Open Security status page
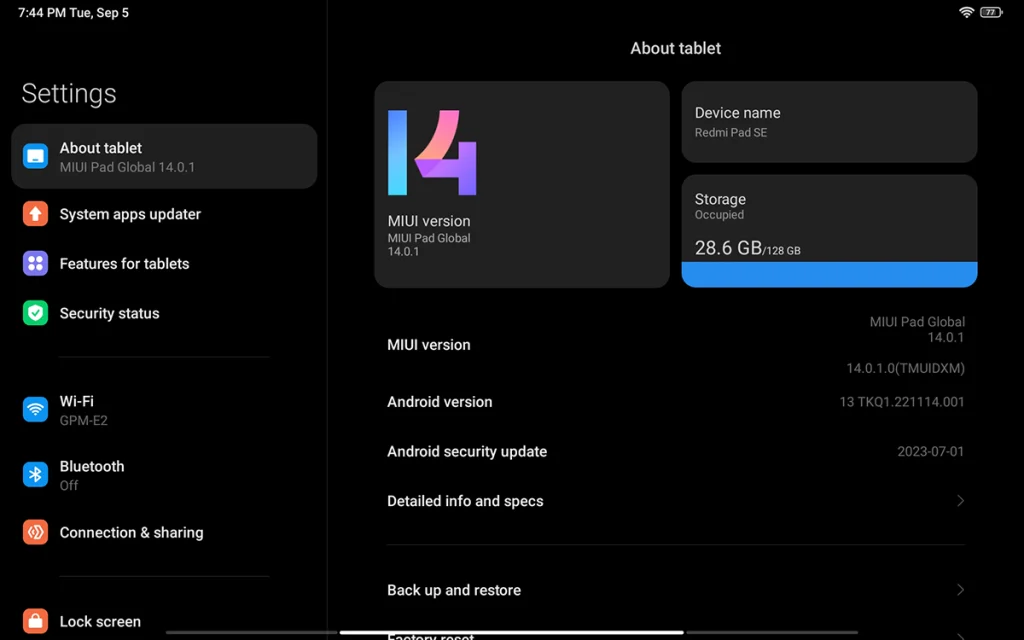 tap(164, 313)
